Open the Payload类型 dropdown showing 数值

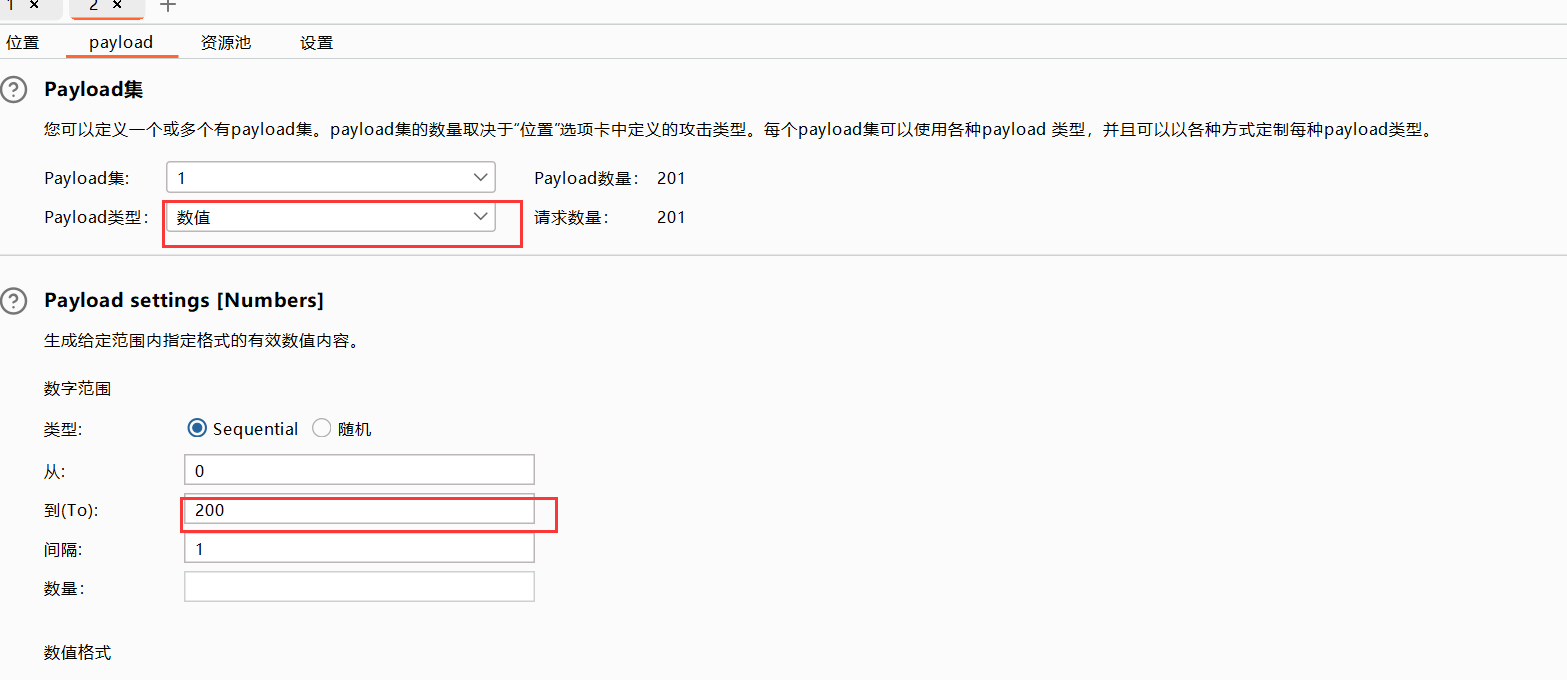330,217
